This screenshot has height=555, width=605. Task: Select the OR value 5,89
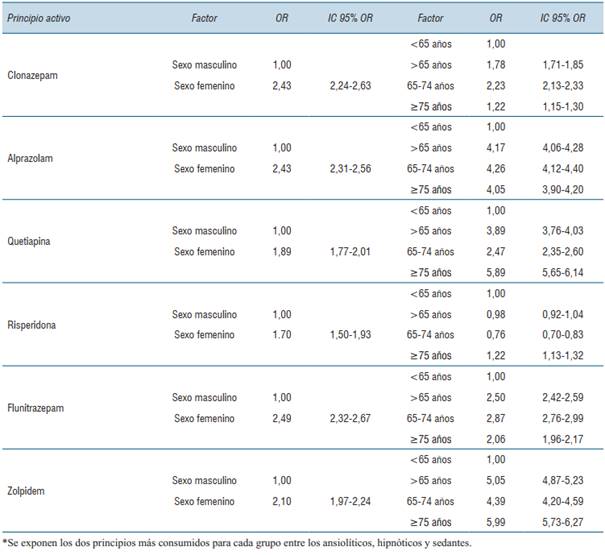496,271
